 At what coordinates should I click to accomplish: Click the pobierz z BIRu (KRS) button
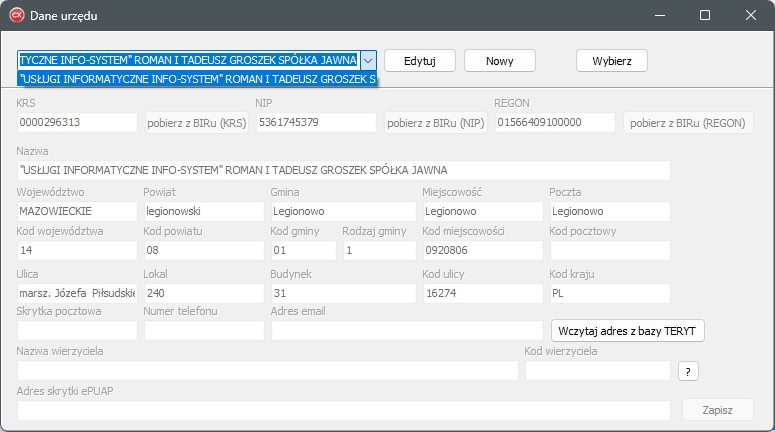196,123
